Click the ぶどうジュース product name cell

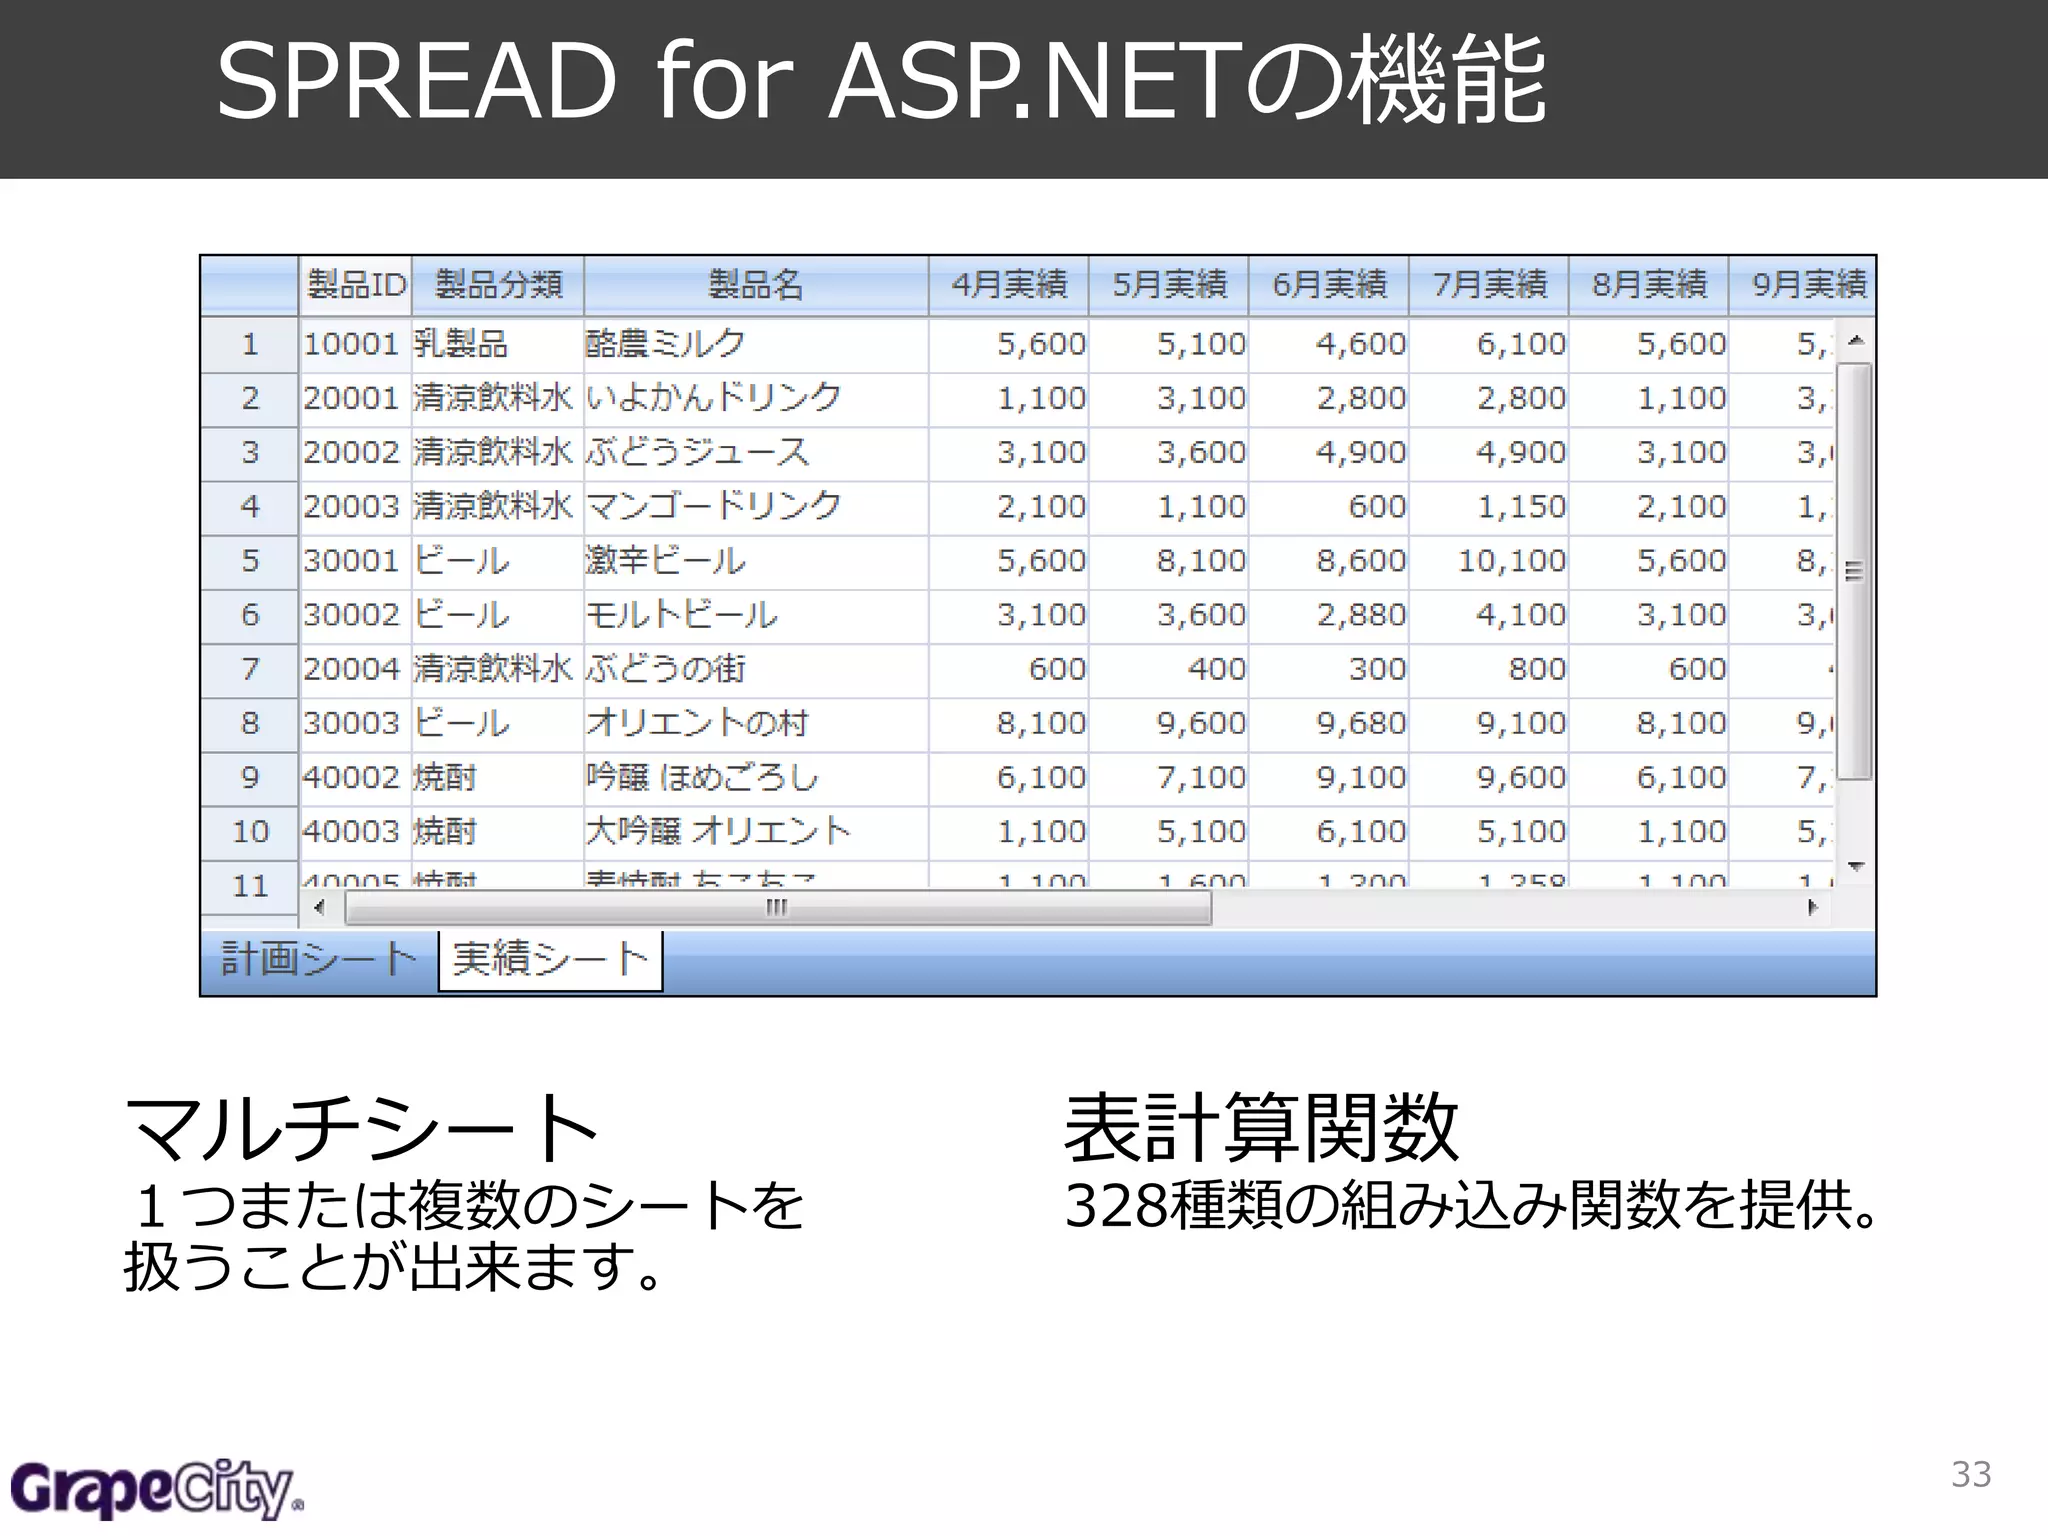pos(756,453)
